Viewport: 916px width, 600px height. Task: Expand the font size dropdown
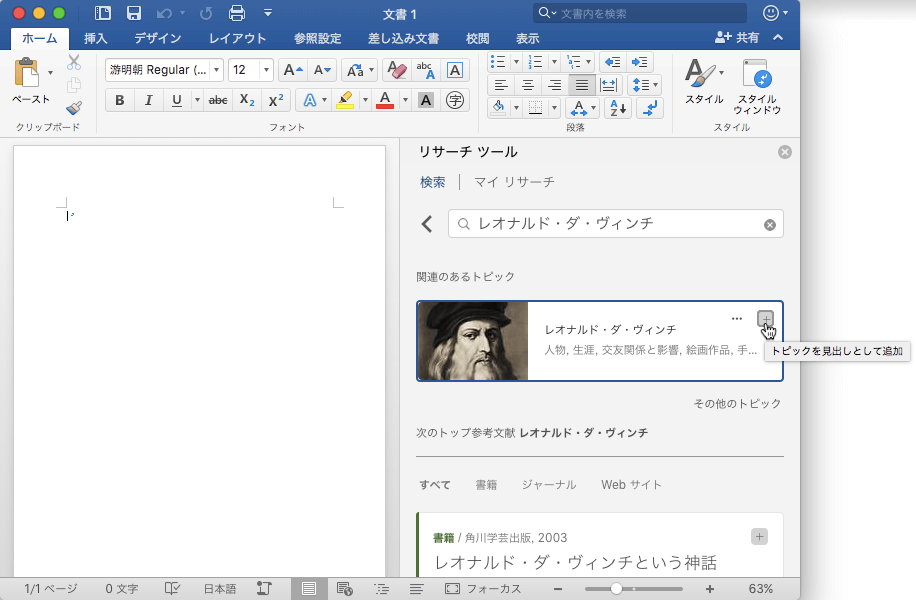pos(266,70)
